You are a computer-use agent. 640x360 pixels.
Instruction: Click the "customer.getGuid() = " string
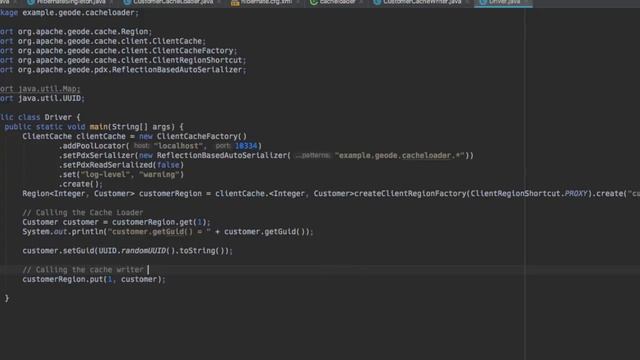click(x=159, y=232)
